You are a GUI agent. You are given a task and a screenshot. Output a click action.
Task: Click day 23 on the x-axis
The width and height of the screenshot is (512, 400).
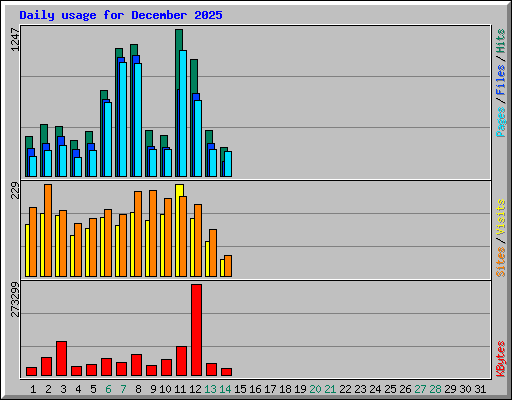(x=360, y=389)
